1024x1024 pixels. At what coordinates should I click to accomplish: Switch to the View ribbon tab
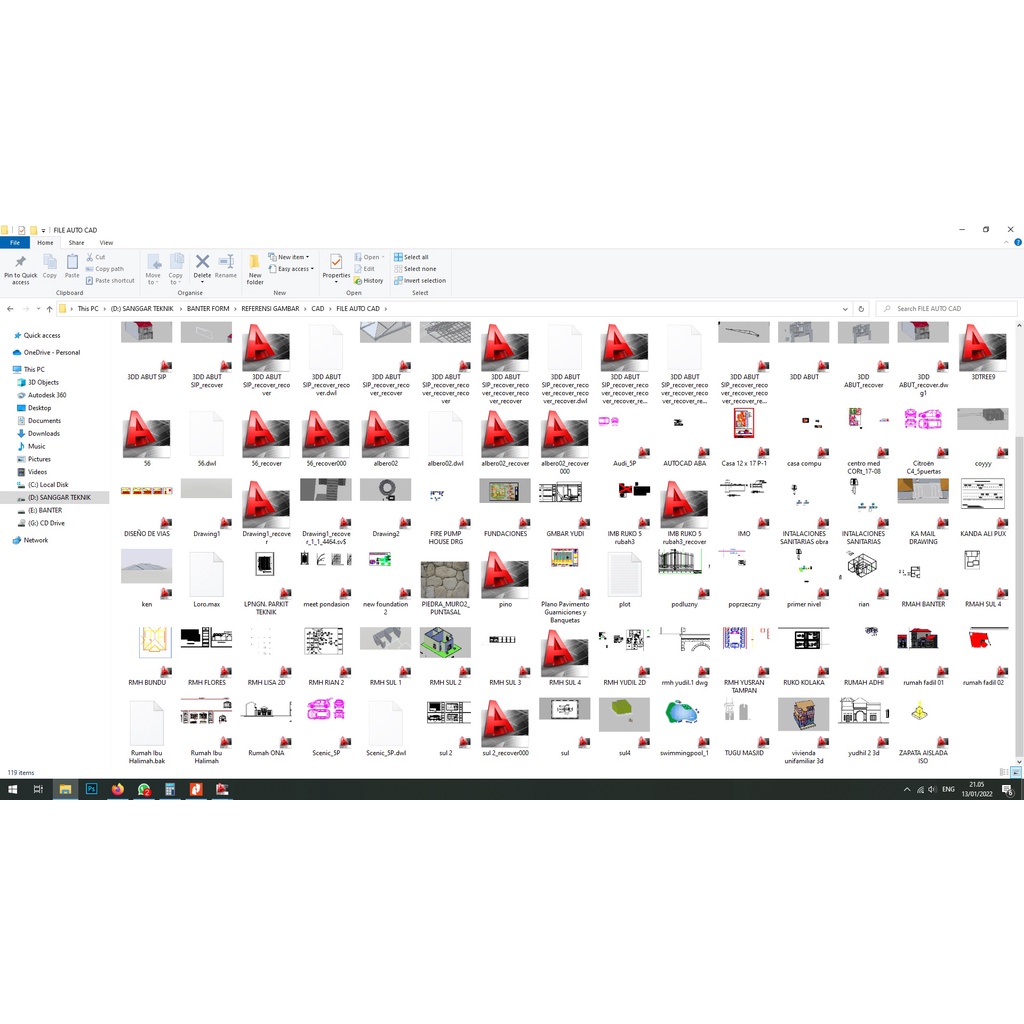point(106,243)
